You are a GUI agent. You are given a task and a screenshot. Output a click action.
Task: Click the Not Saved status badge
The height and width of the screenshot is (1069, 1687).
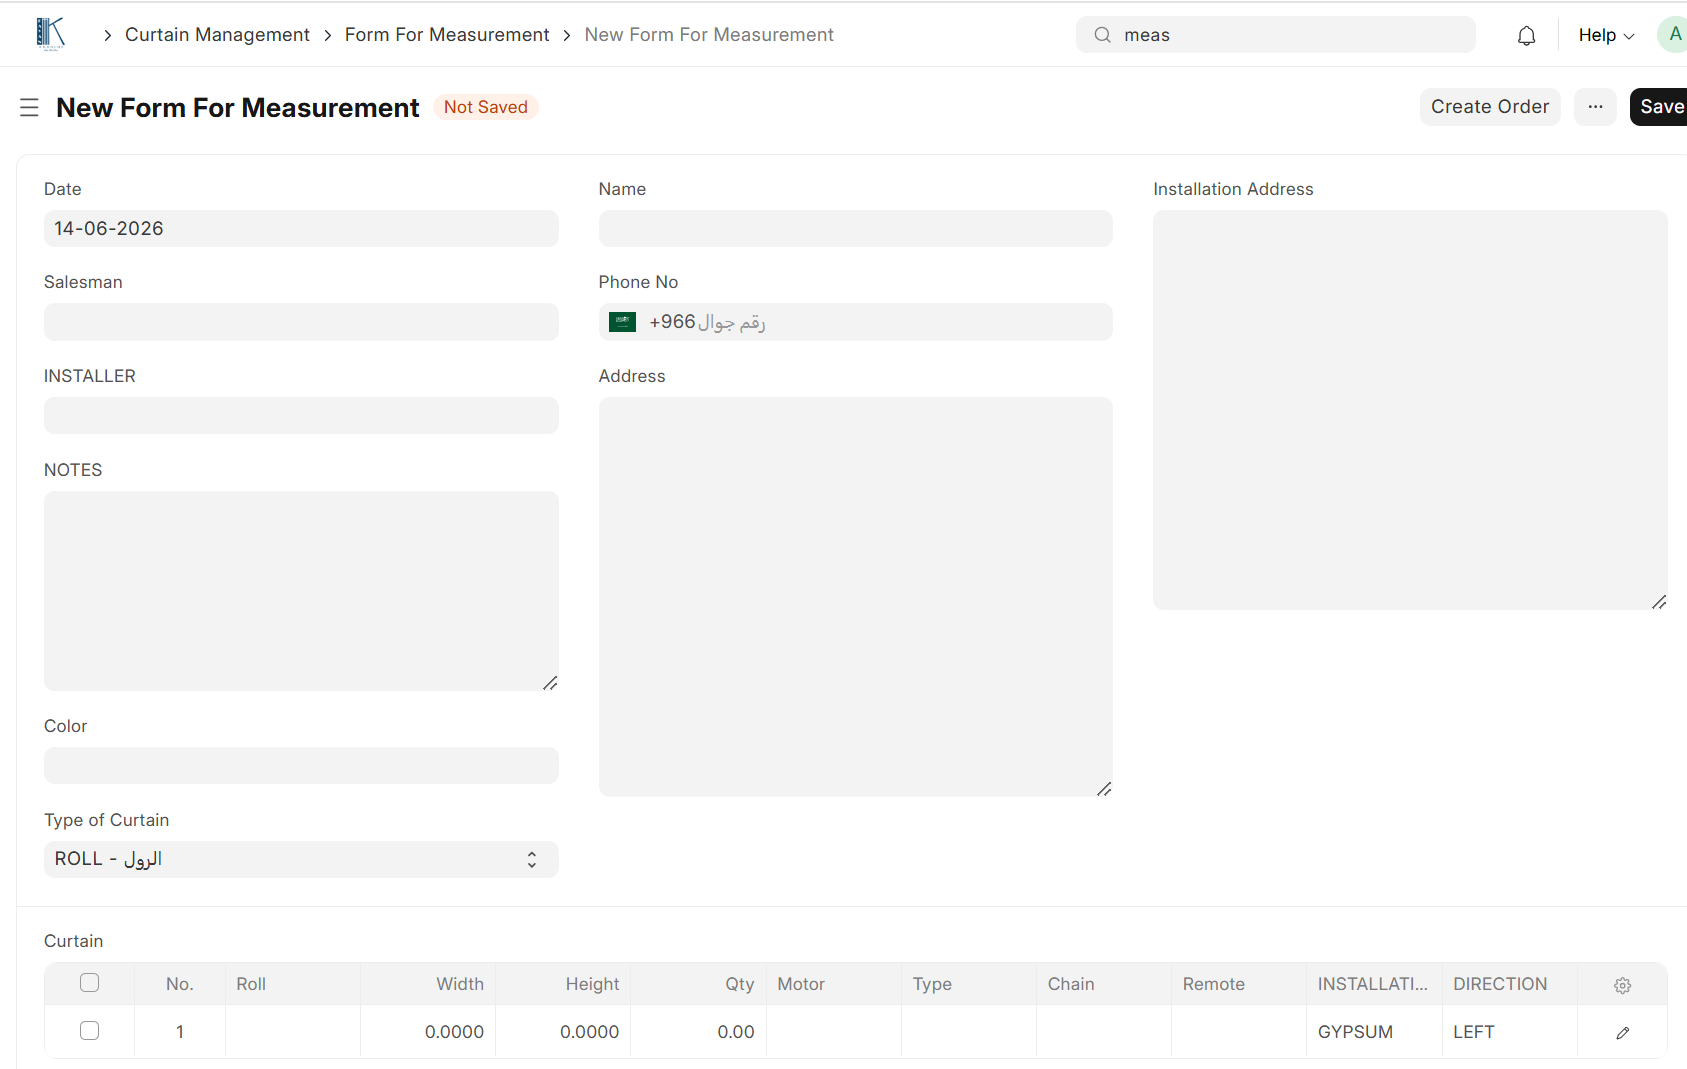486,107
